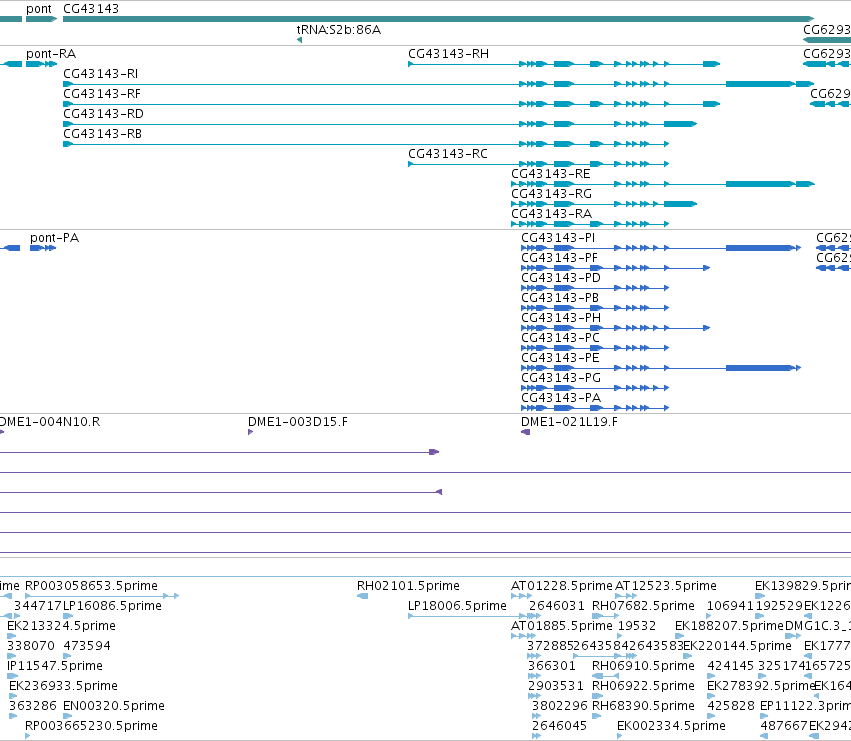Select the CG43143-PA protein label
This screenshot has height=741, width=851.
point(561,398)
